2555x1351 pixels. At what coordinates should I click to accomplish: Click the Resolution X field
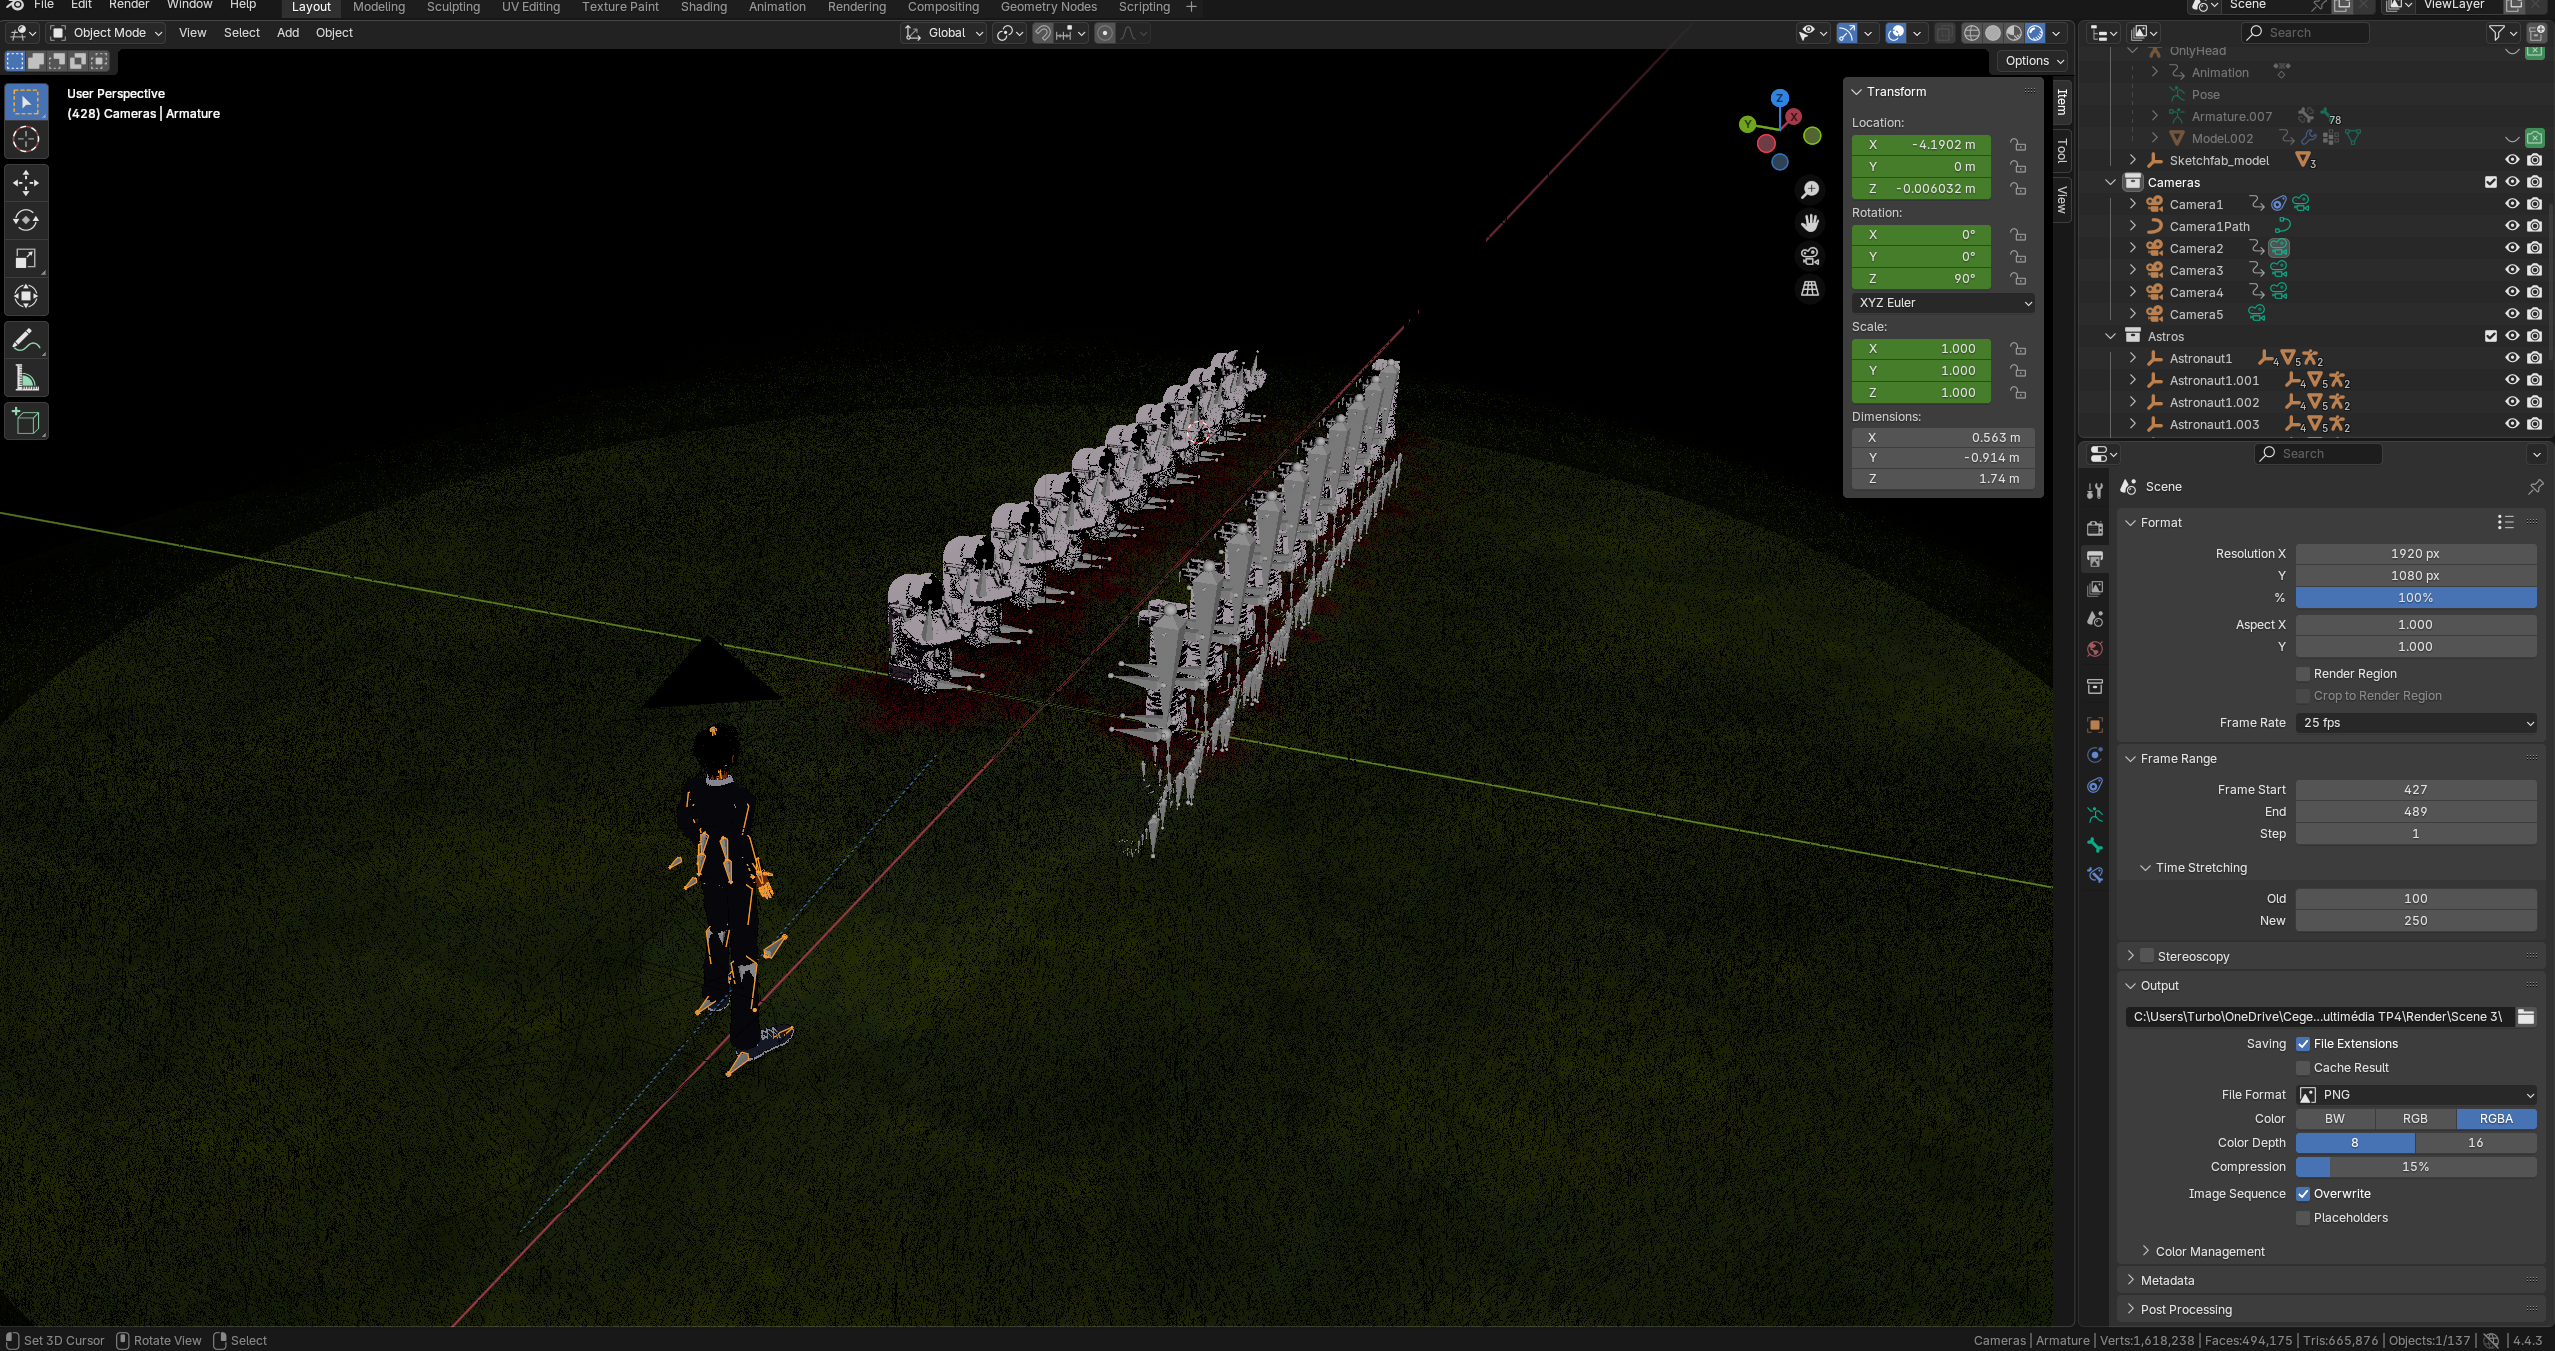(x=2415, y=554)
